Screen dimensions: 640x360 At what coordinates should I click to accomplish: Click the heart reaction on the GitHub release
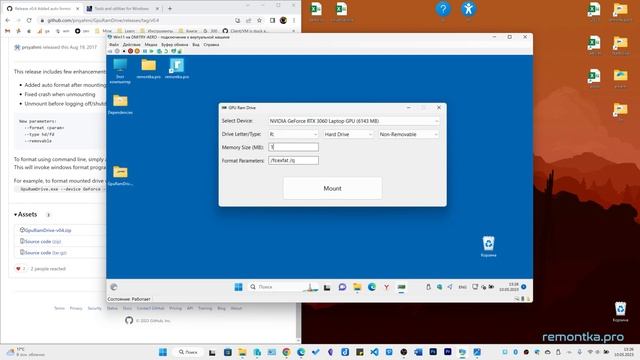tap(20, 269)
